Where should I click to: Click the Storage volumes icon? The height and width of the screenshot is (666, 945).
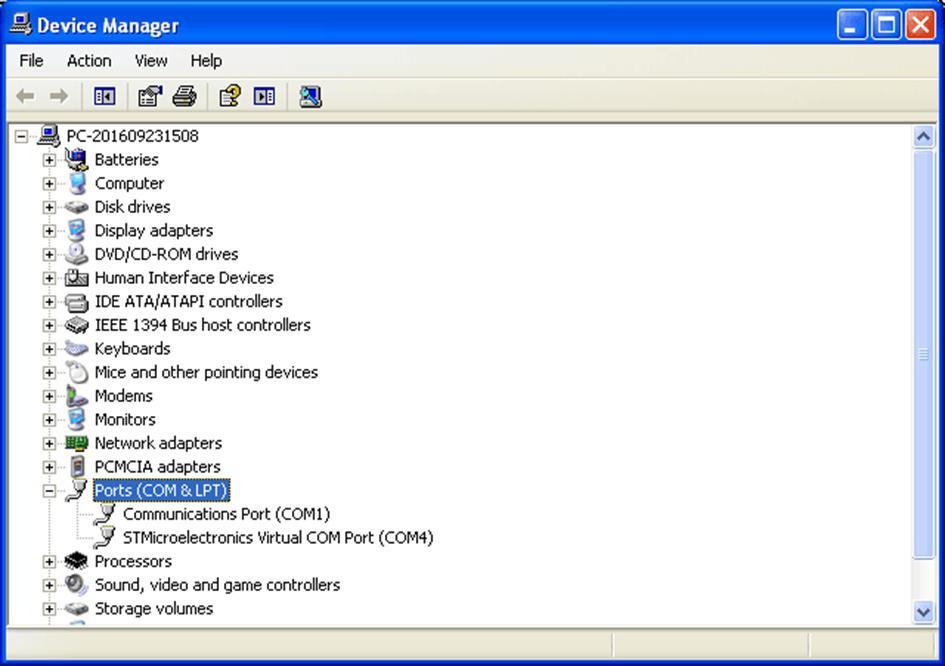[77, 609]
